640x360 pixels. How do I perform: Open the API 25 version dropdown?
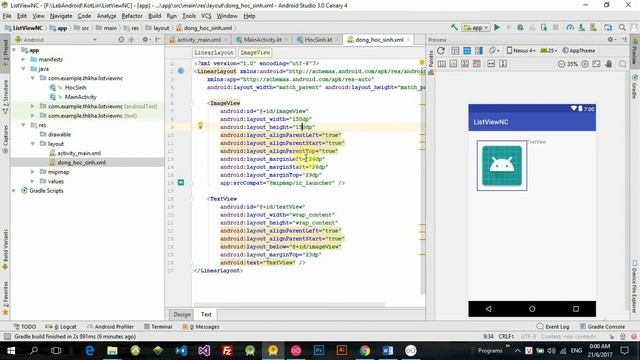pyautogui.click(x=549, y=51)
